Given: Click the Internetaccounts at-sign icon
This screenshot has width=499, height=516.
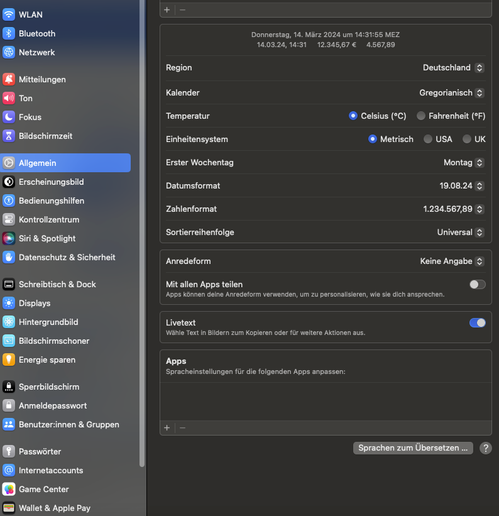Looking at the screenshot, I should pos(9,470).
